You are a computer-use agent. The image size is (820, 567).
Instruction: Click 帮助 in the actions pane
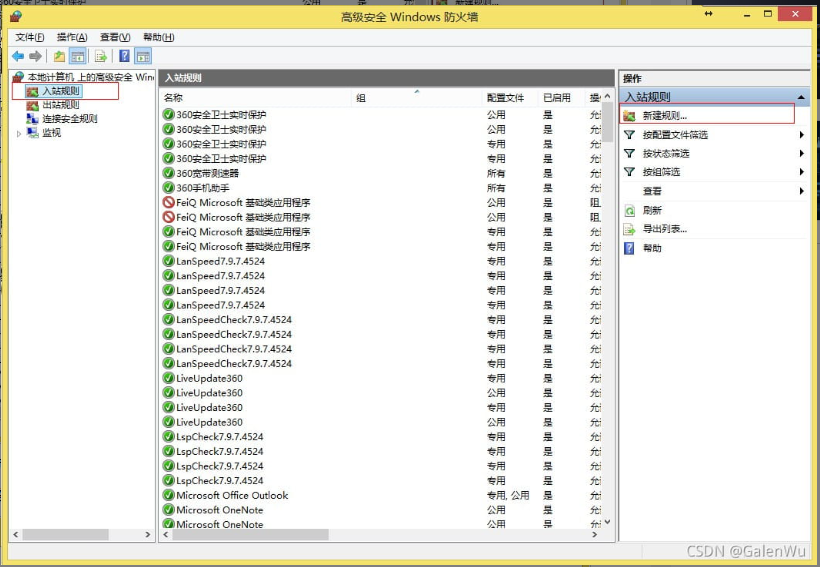coord(652,248)
